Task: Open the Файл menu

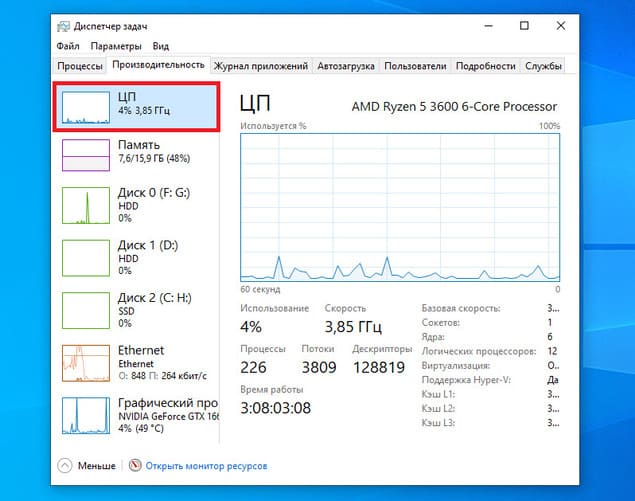Action: click(68, 46)
